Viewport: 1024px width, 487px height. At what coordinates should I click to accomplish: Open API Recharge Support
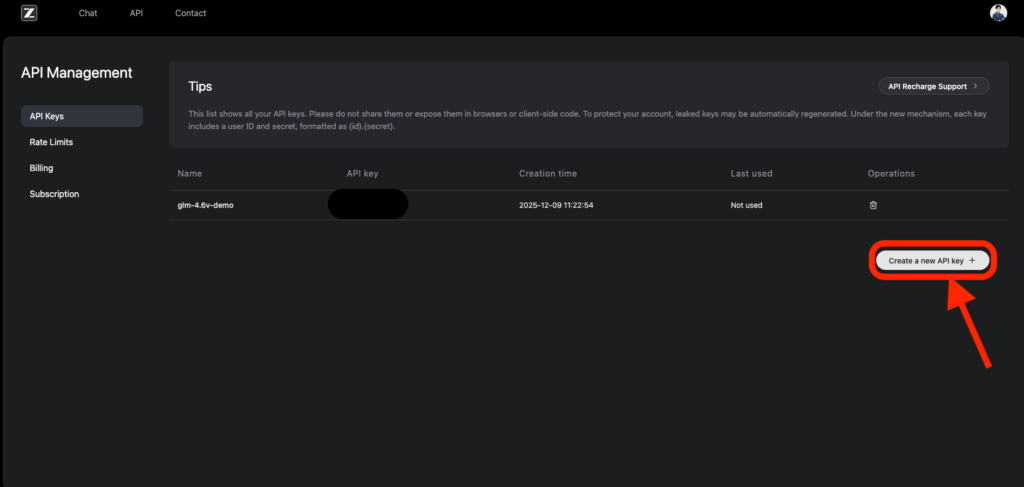(x=932, y=87)
